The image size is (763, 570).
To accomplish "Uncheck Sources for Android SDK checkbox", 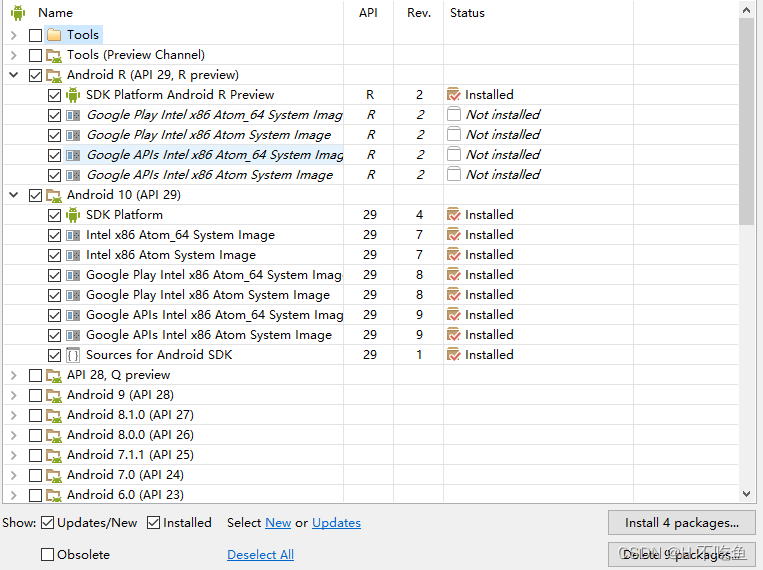I will 54,355.
